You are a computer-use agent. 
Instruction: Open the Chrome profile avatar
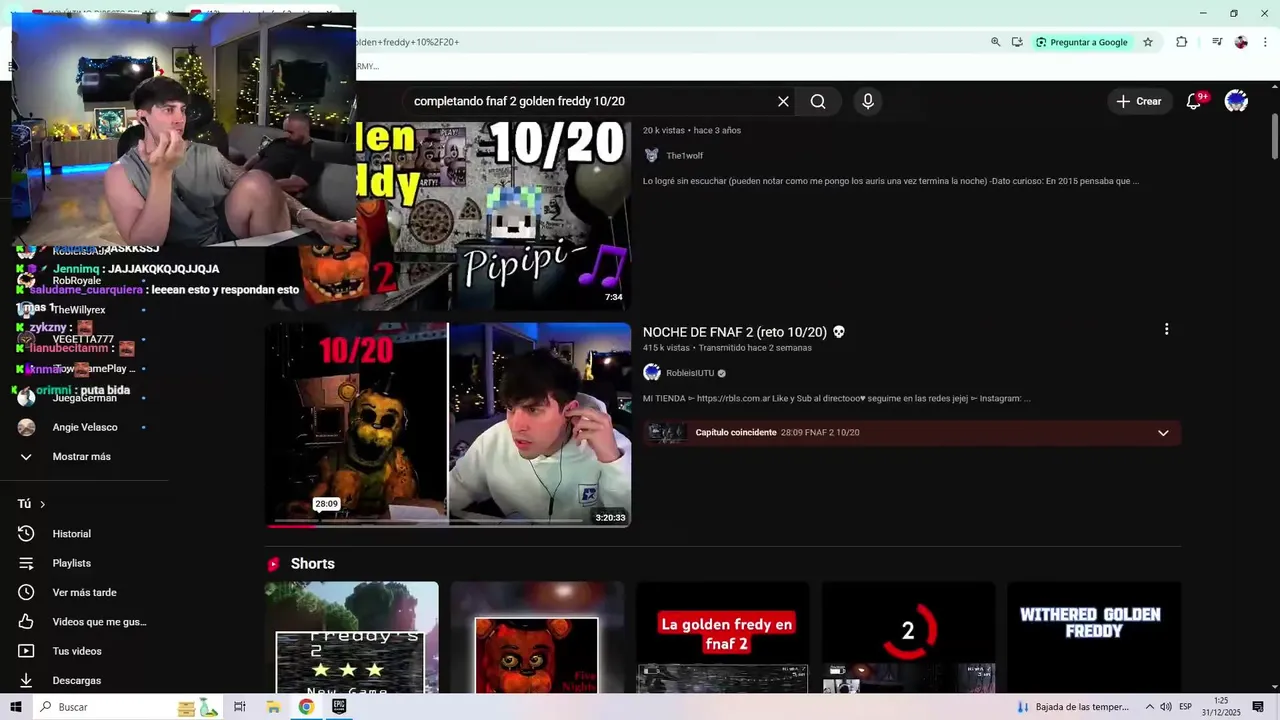click(x=1241, y=42)
